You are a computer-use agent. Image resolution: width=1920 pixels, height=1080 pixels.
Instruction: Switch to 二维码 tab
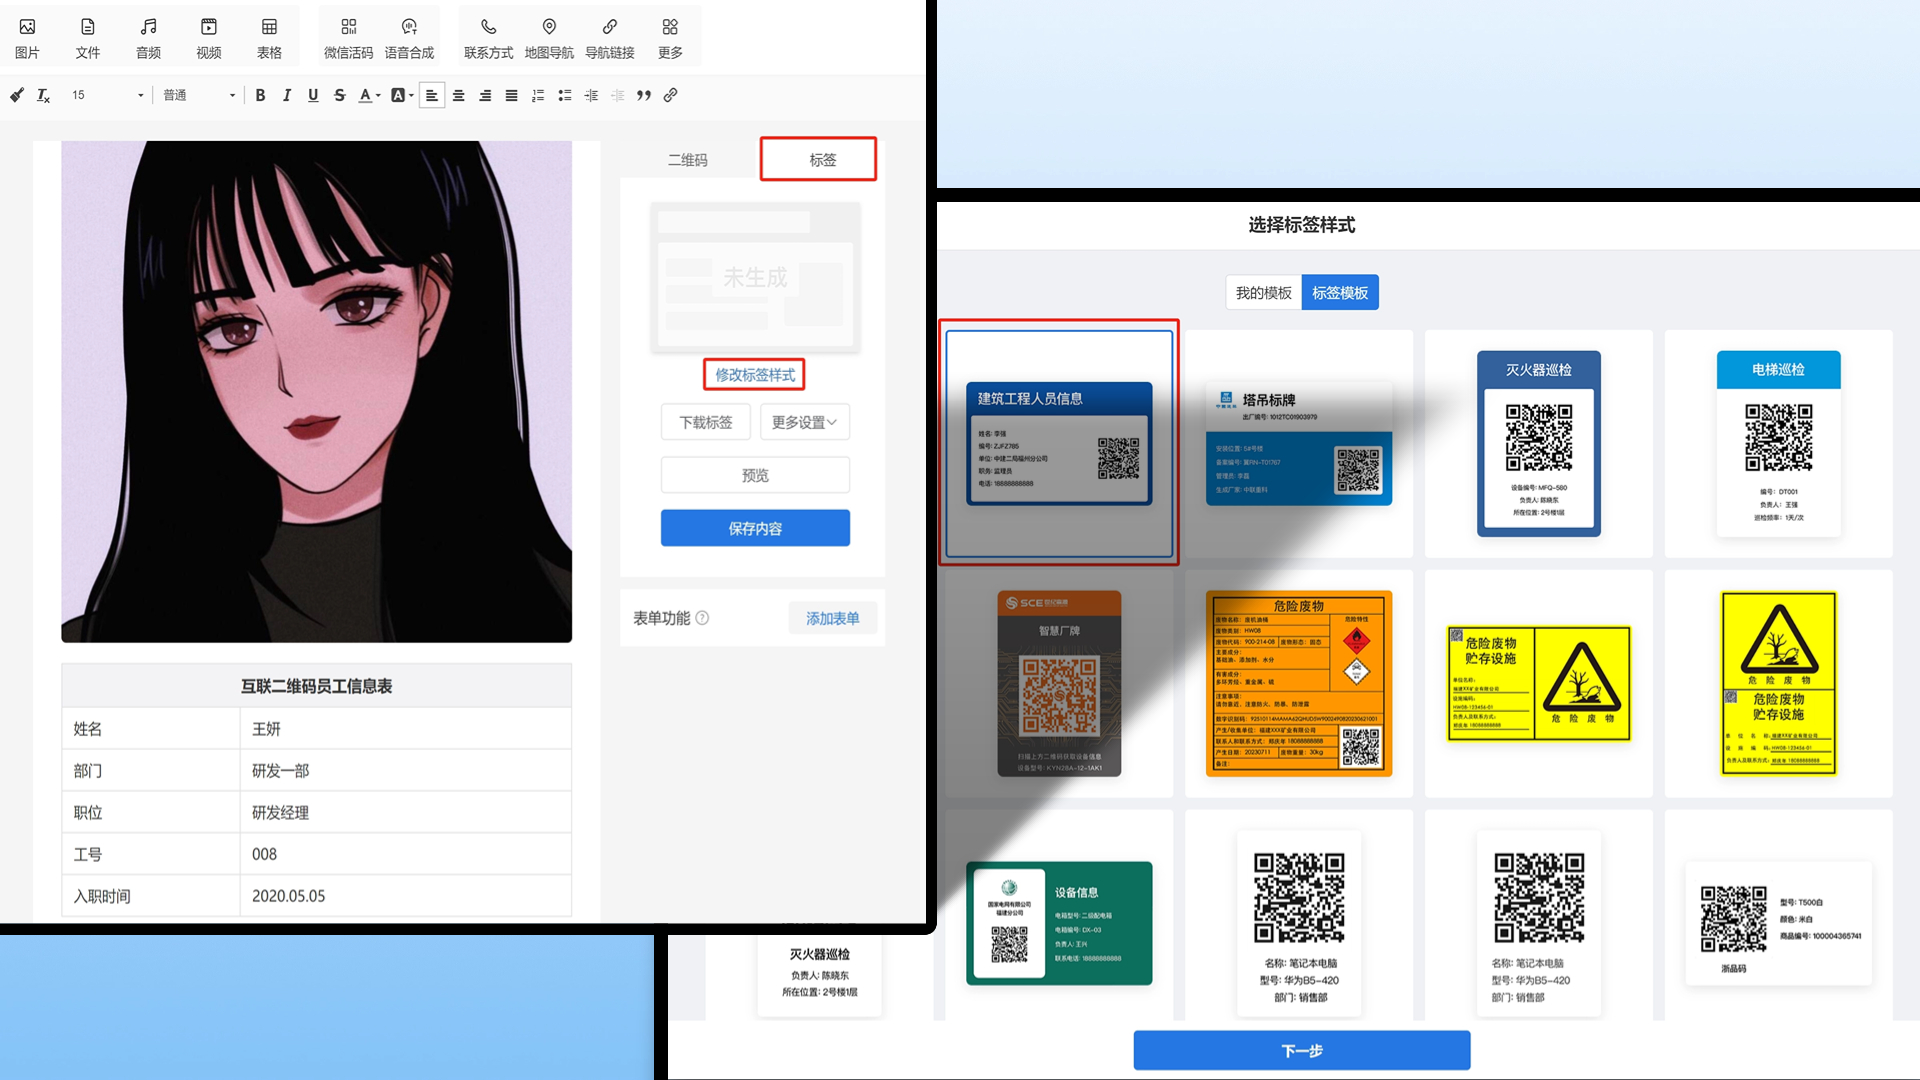click(x=688, y=160)
